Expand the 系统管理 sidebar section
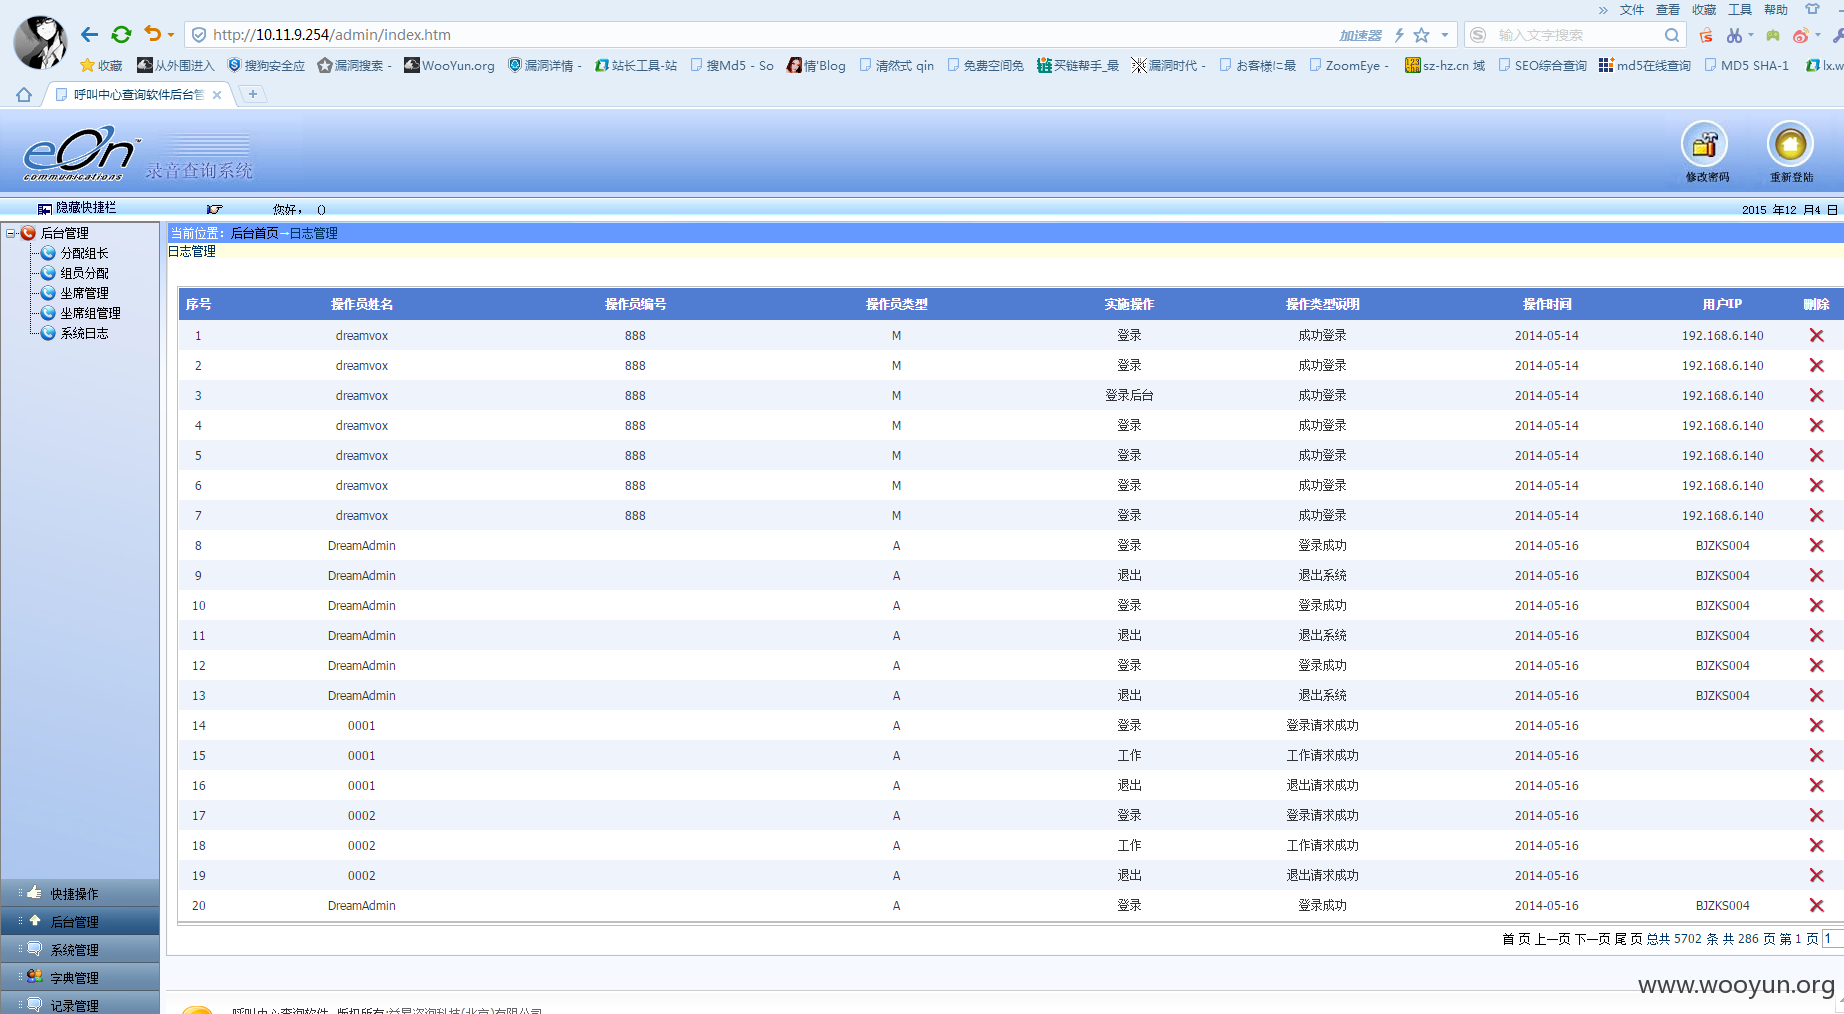The width and height of the screenshot is (1844, 1014). pos(80,949)
